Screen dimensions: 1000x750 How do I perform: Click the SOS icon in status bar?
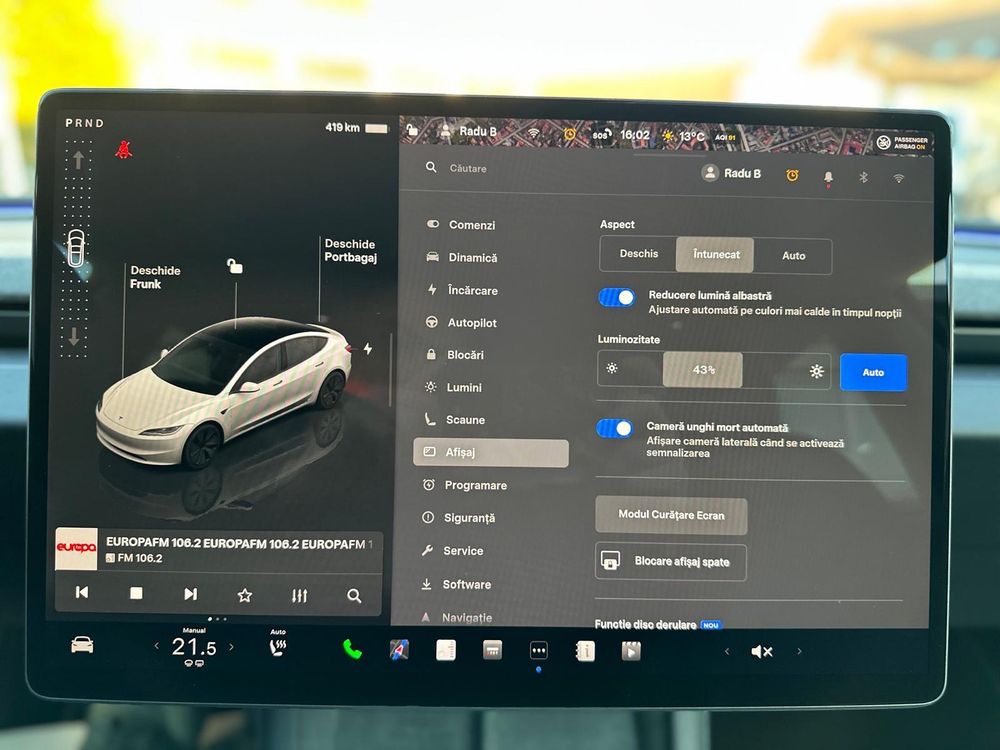click(601, 135)
